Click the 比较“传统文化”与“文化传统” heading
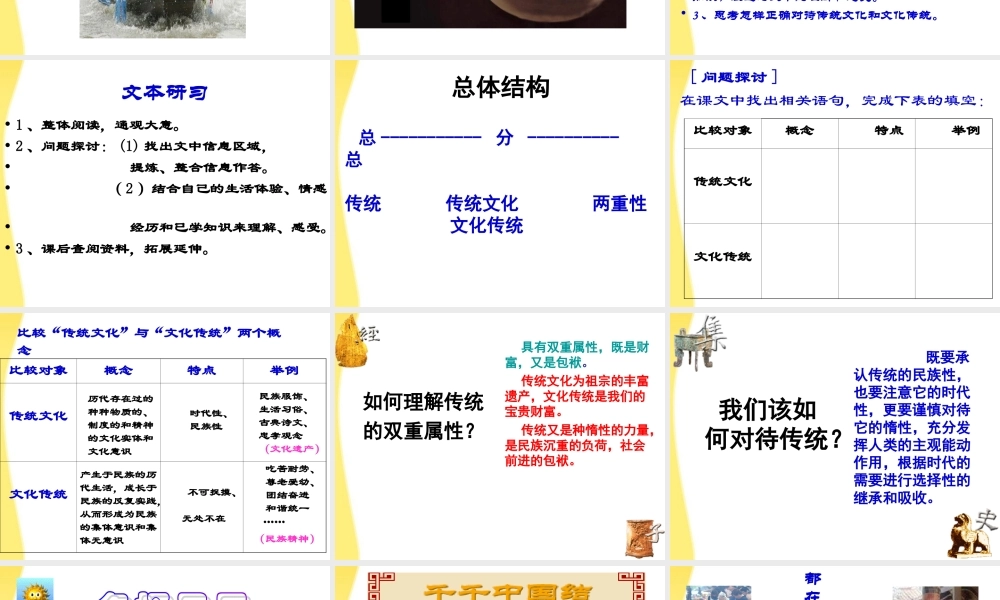The image size is (1000, 600). point(149,340)
